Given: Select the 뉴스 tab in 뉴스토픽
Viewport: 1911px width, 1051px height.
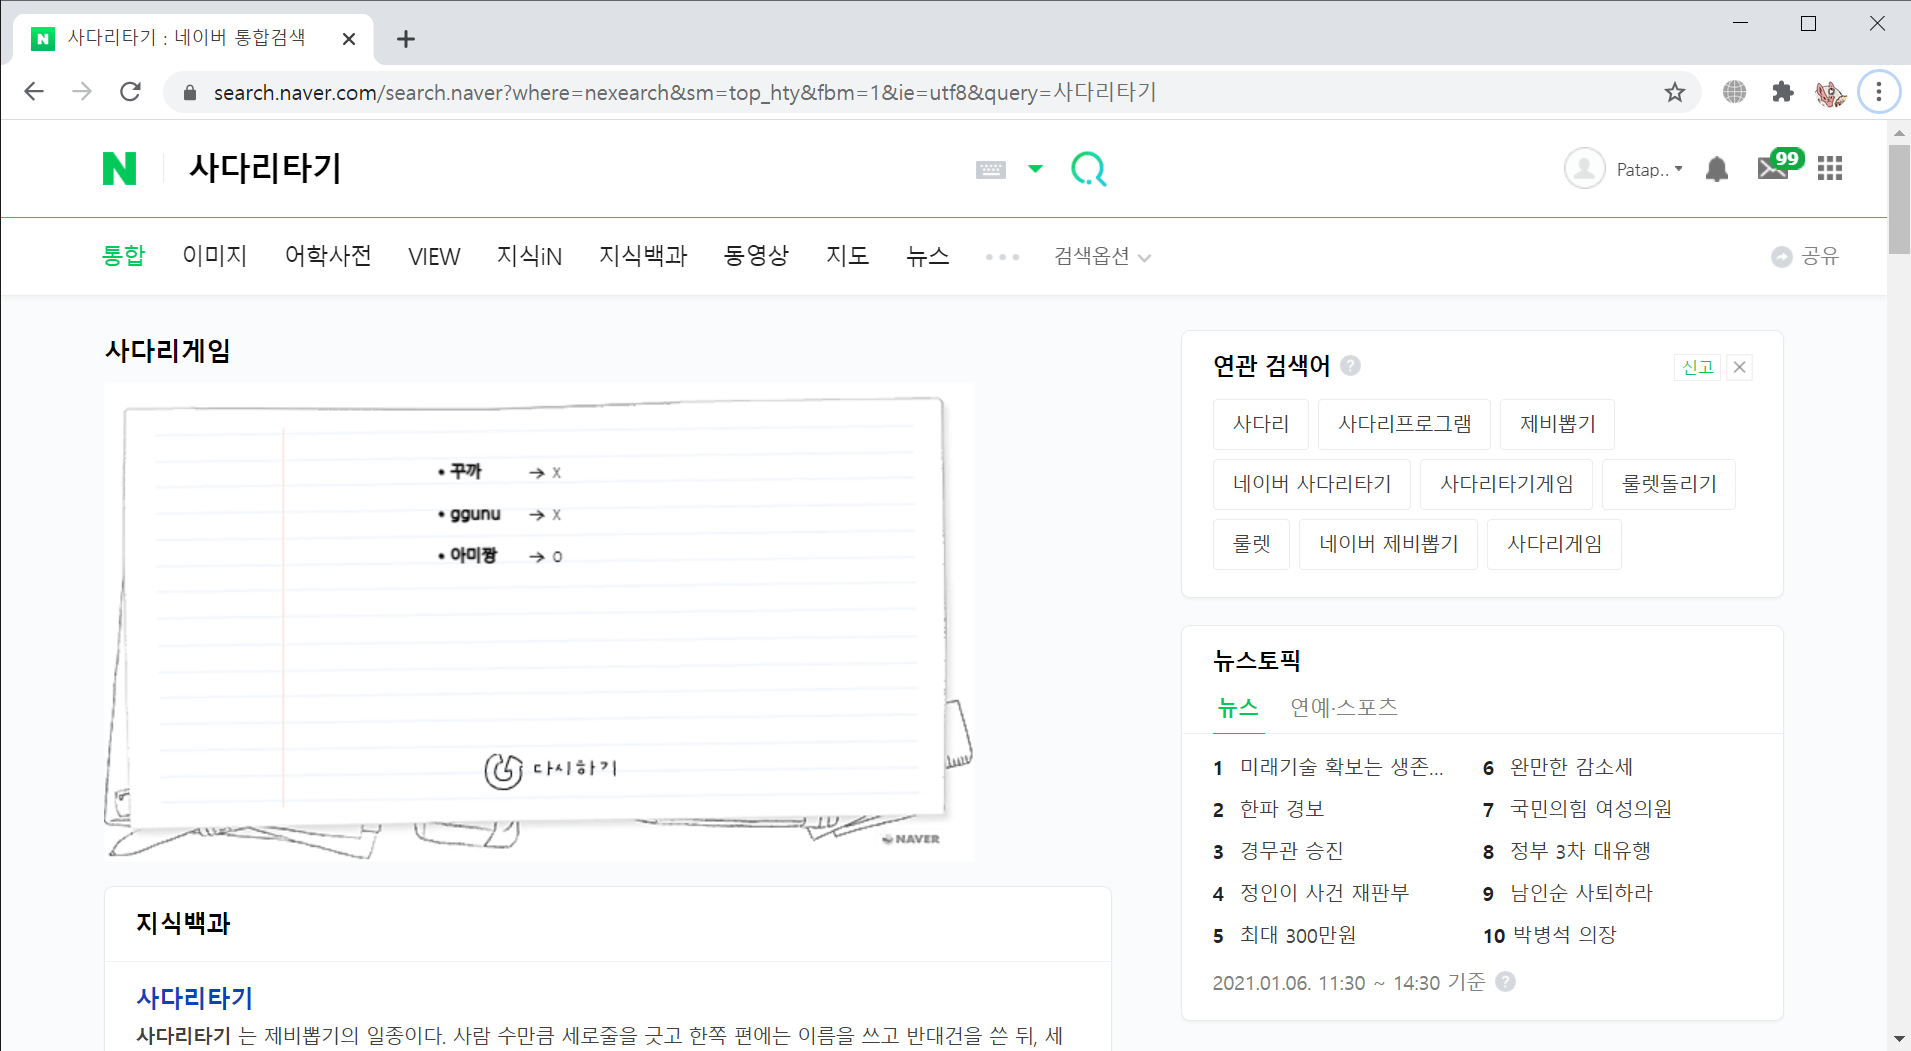Looking at the screenshot, I should click(x=1238, y=707).
